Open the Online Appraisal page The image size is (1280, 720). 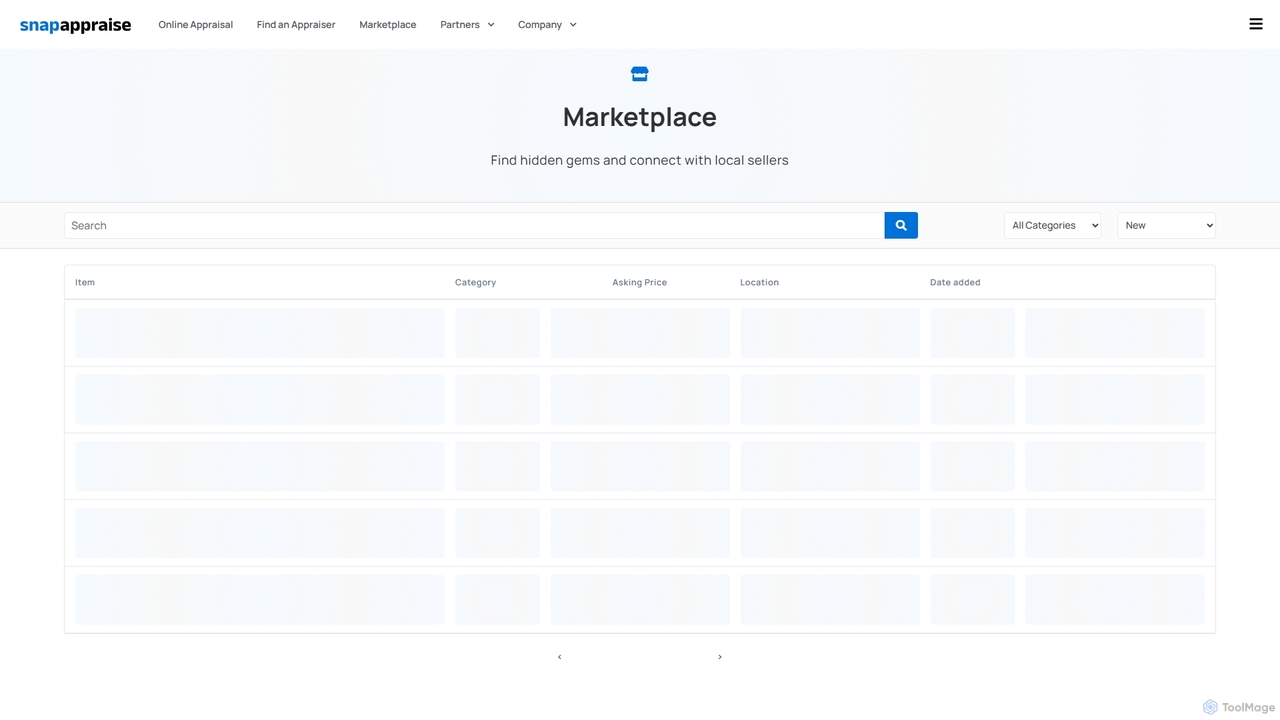click(195, 24)
